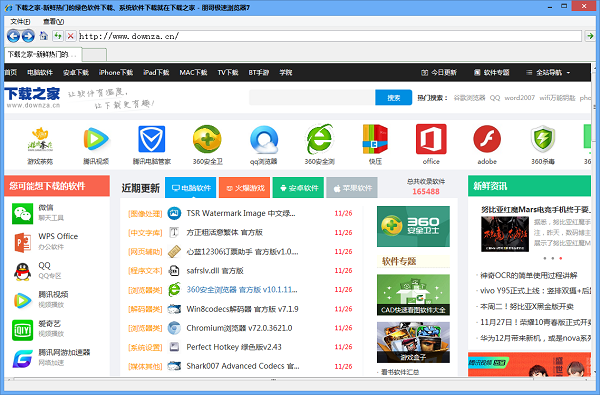Select the WPS Office icon in the sidebar
The width and height of the screenshot is (600, 395).
pyautogui.click(x=23, y=242)
